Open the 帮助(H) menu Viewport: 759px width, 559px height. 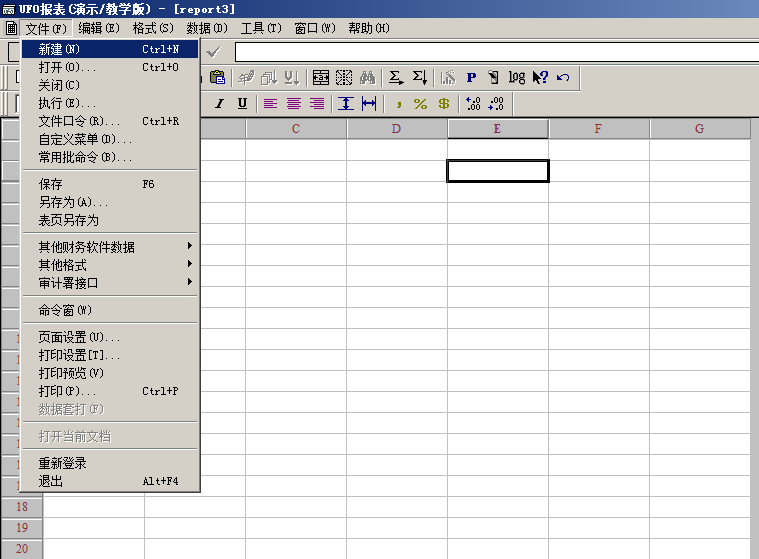[x=369, y=29]
